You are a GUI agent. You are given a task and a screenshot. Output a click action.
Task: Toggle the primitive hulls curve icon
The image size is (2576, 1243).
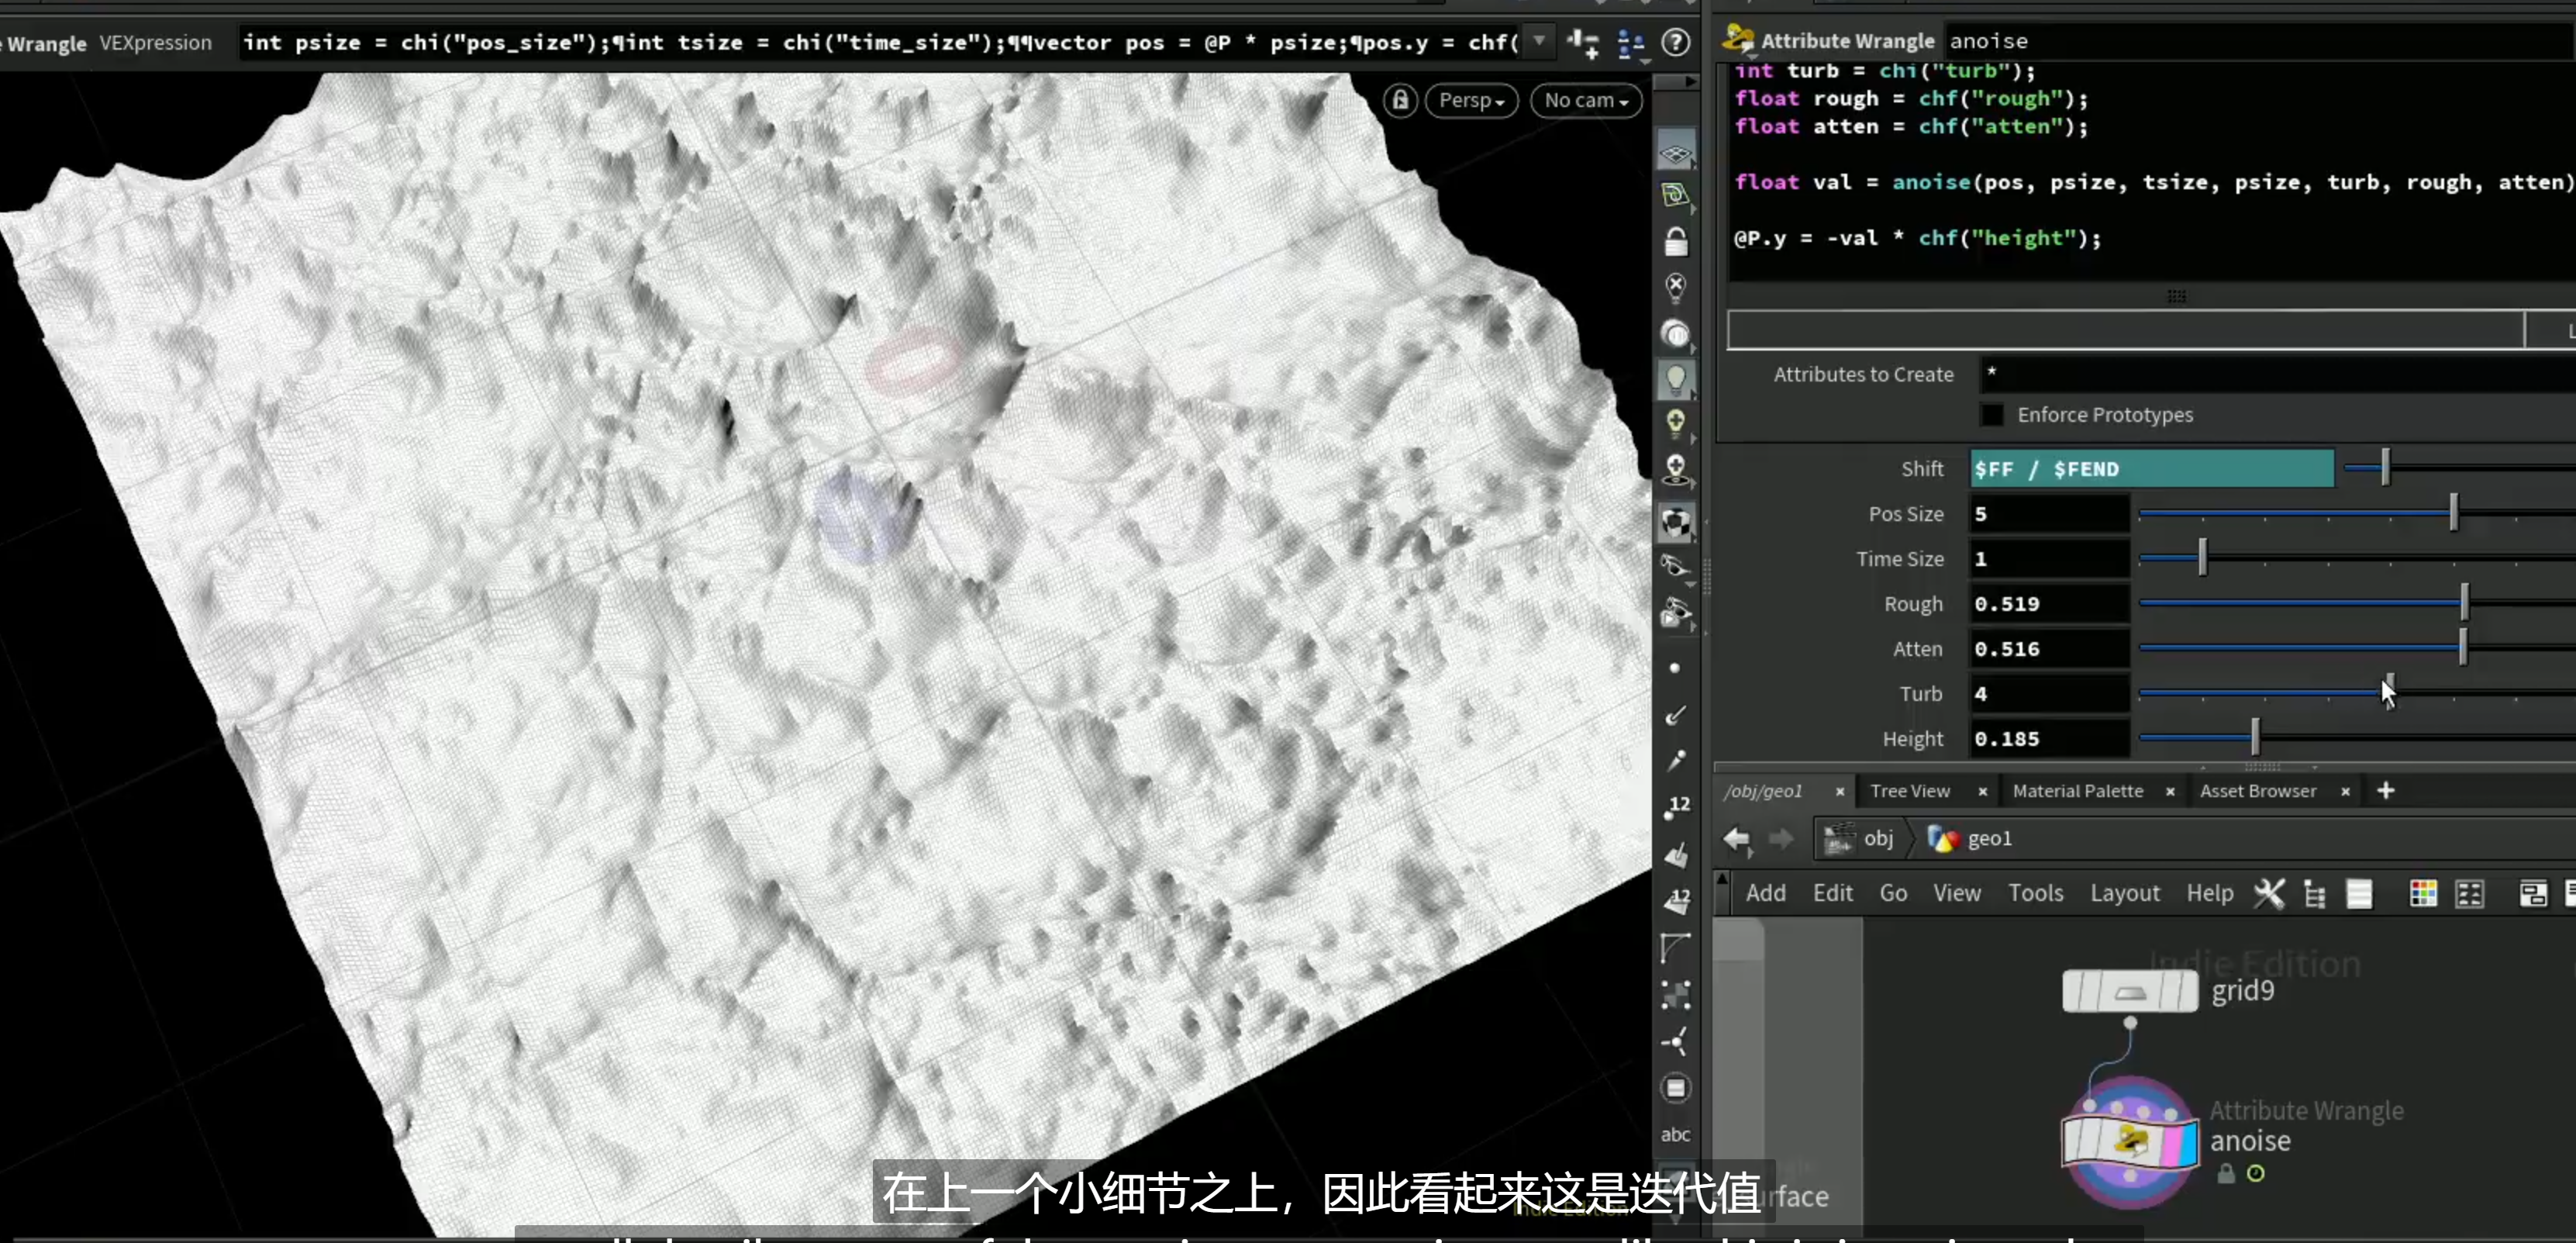[x=1676, y=947]
